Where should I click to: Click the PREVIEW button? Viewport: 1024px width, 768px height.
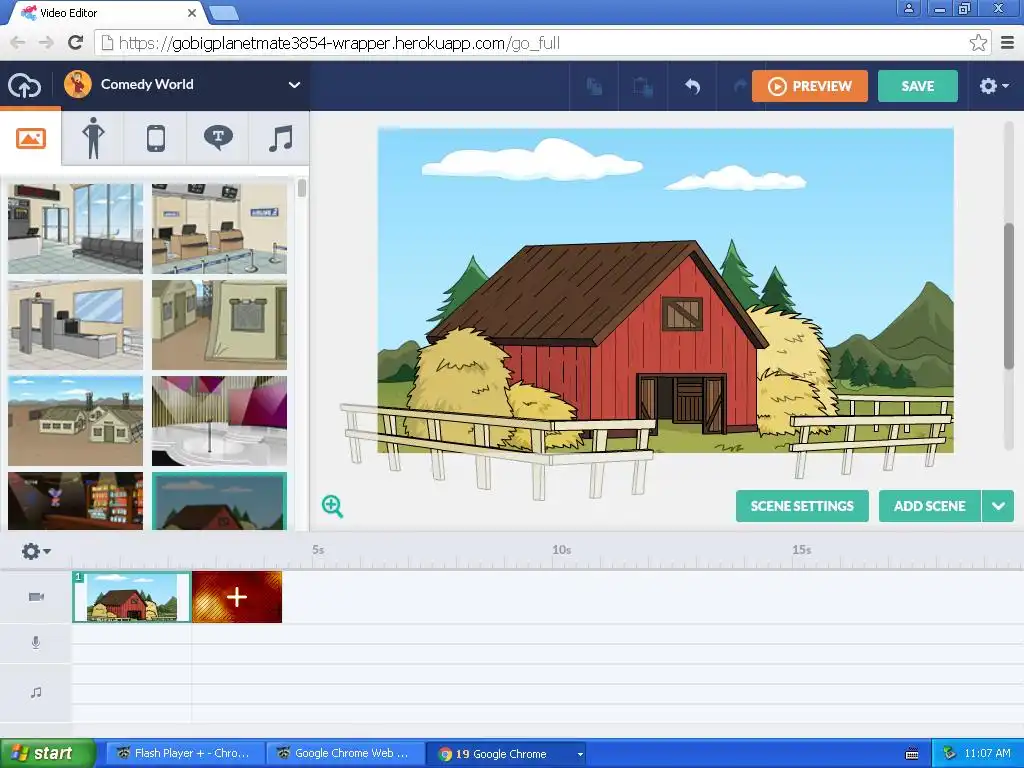(810, 86)
